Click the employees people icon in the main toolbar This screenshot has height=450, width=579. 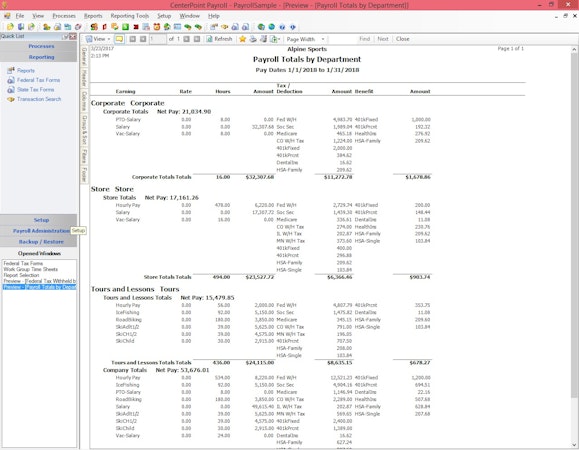pos(47,27)
